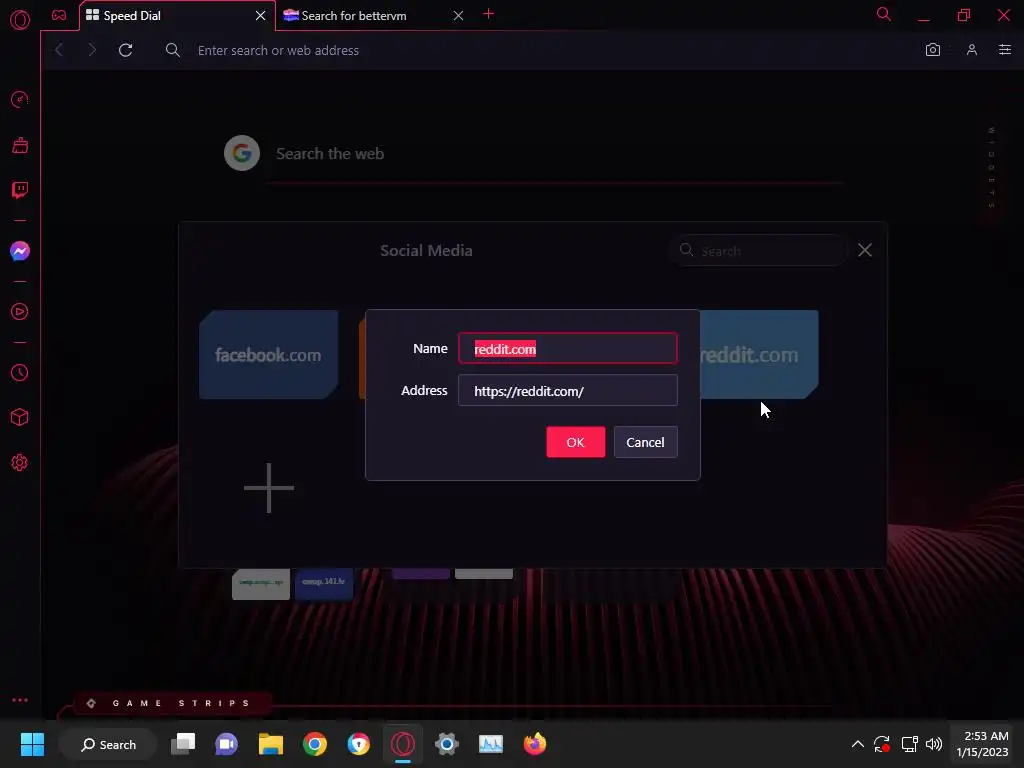This screenshot has height=768, width=1024.
Task: Open Extensions cube icon in sidebar
Action: point(20,417)
